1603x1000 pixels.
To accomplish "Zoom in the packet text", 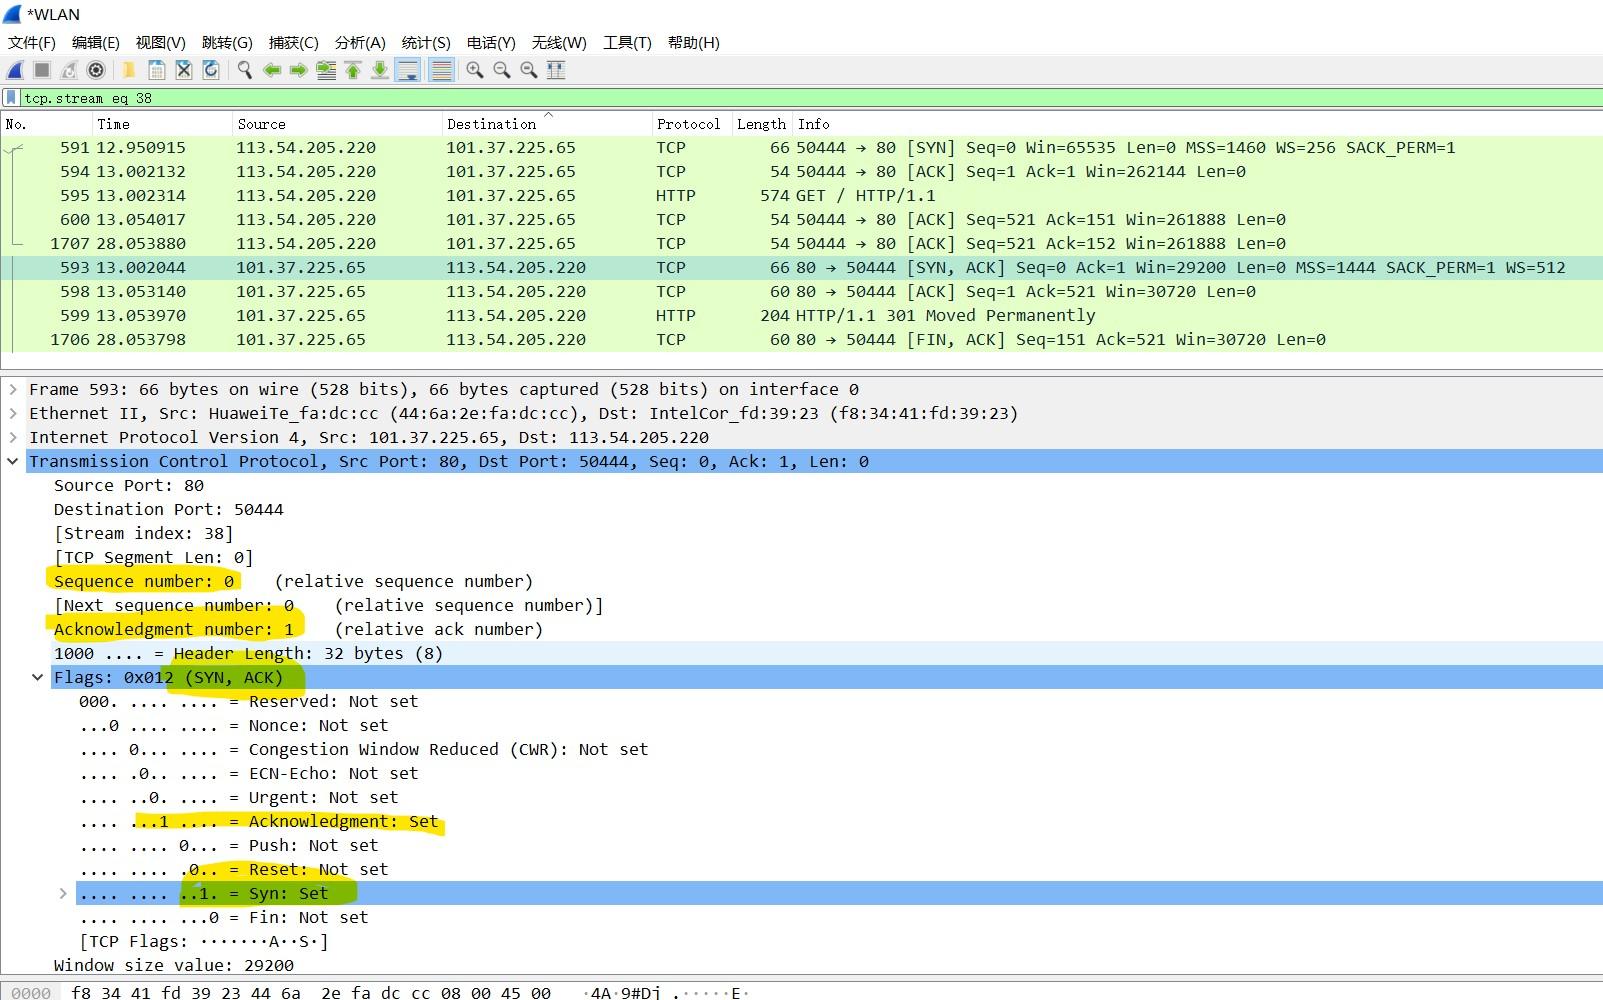I will click(x=475, y=70).
